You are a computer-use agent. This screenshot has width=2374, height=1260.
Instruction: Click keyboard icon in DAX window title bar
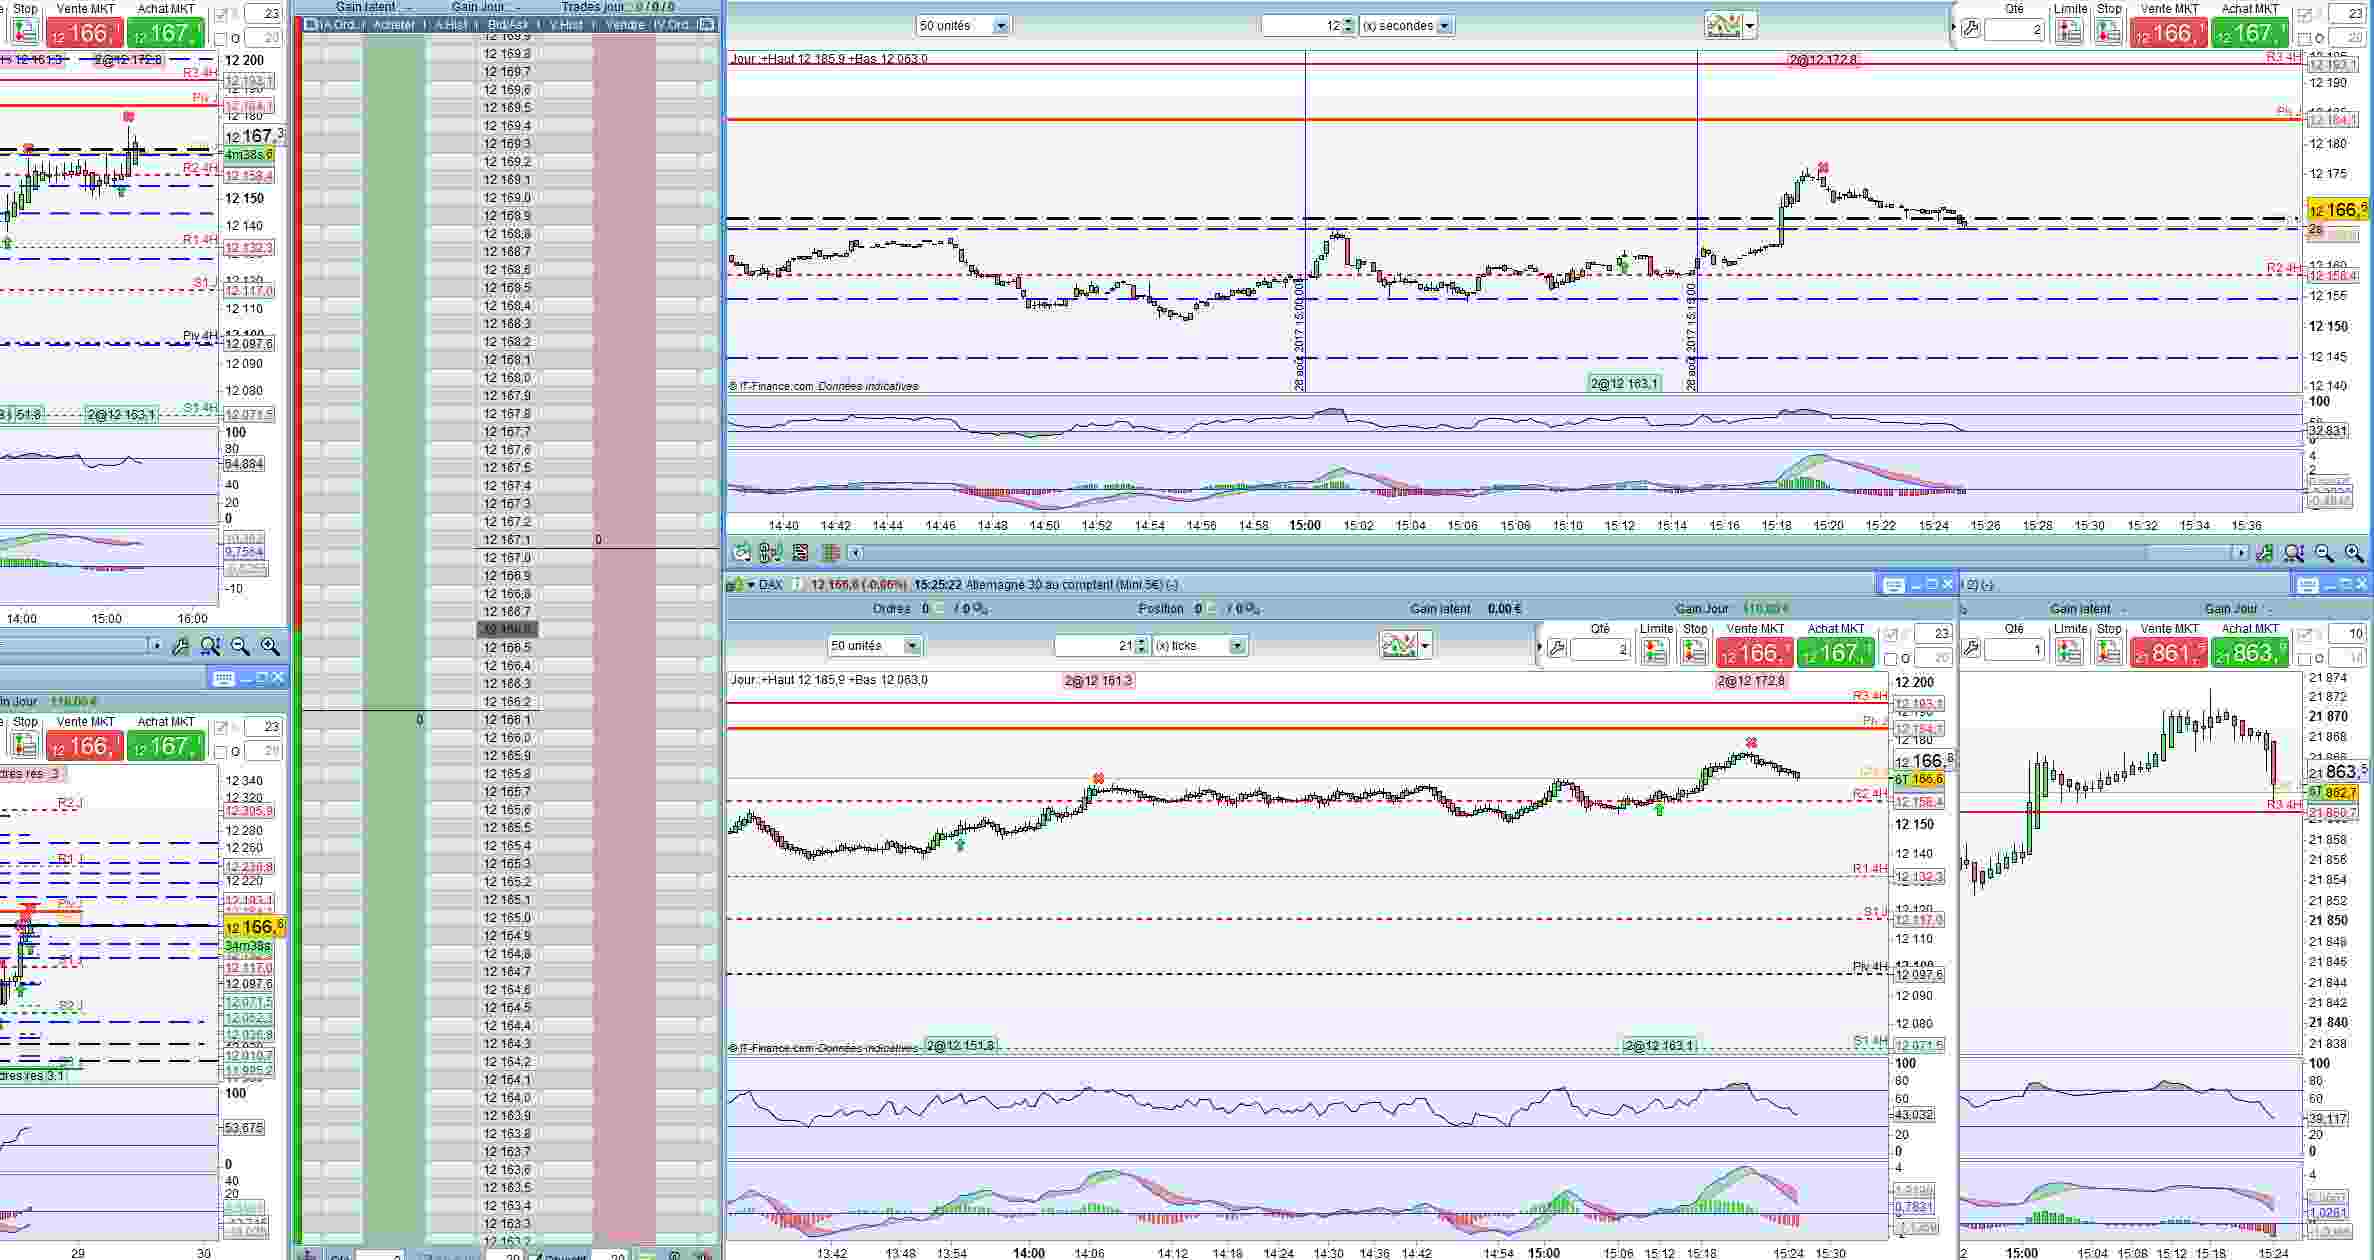1893,585
